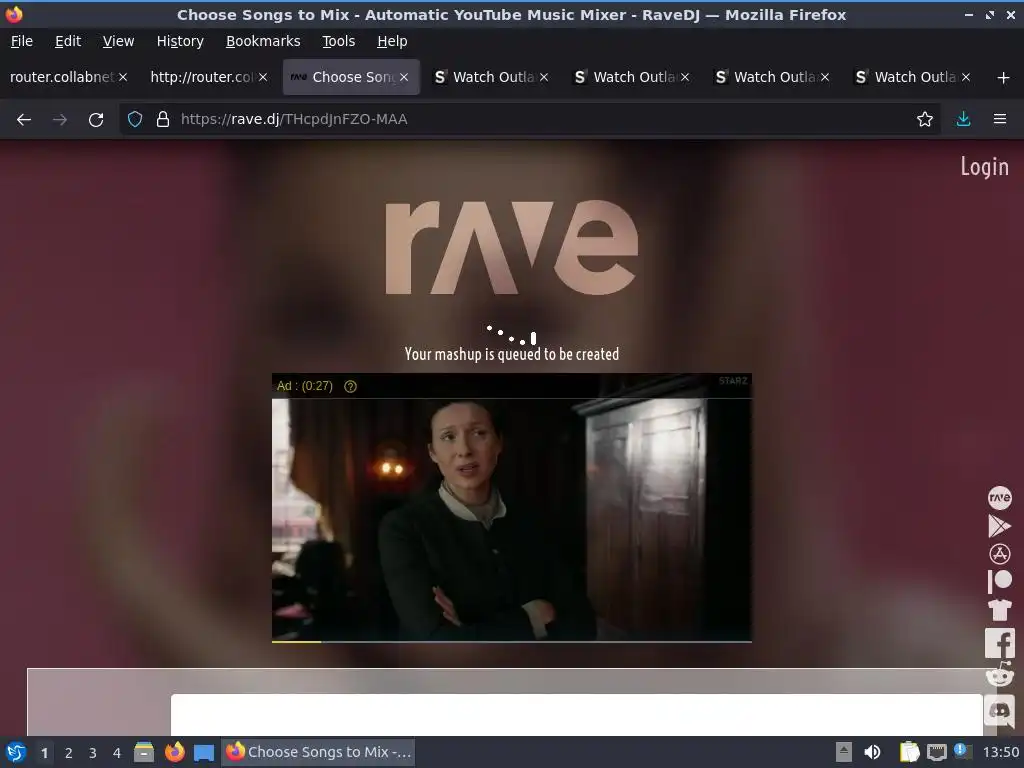1024x768 pixels.
Task: Click the ad info question mark icon
Action: click(x=351, y=387)
